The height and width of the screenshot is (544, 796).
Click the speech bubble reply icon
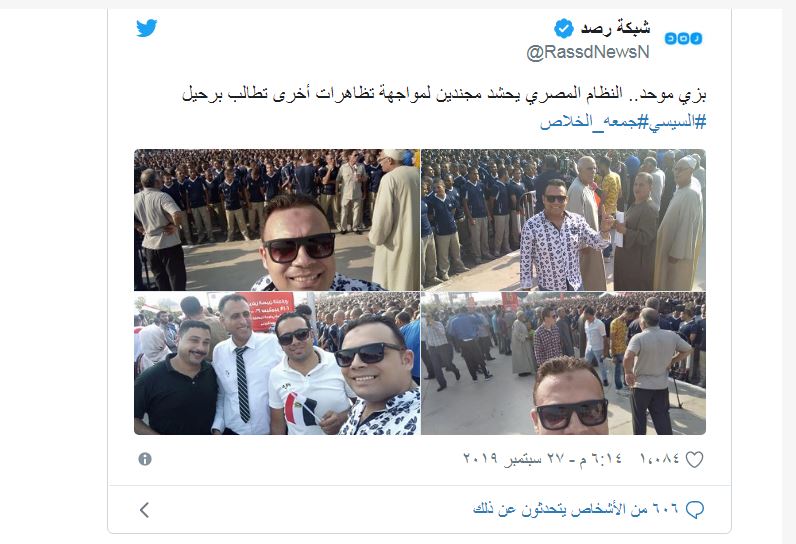pyautogui.click(x=694, y=509)
